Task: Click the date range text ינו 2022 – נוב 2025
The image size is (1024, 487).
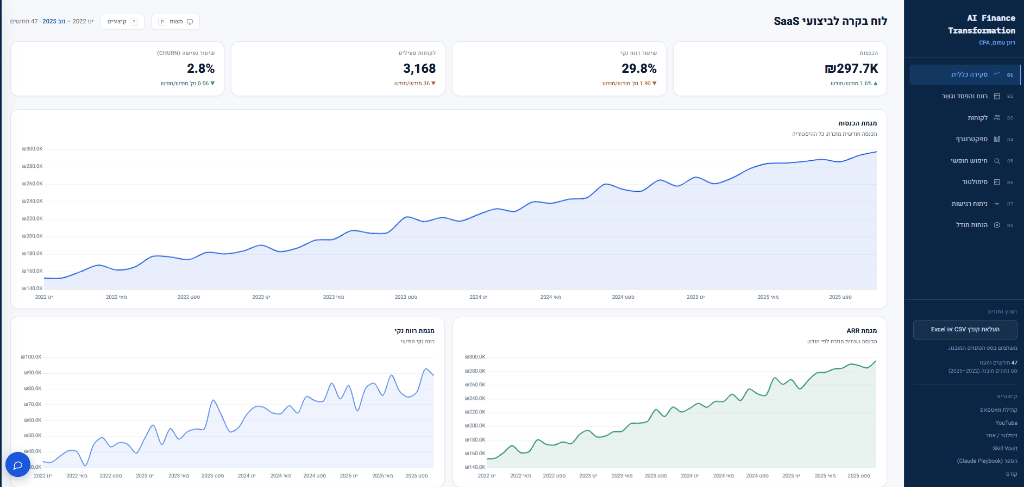Action: coord(68,22)
